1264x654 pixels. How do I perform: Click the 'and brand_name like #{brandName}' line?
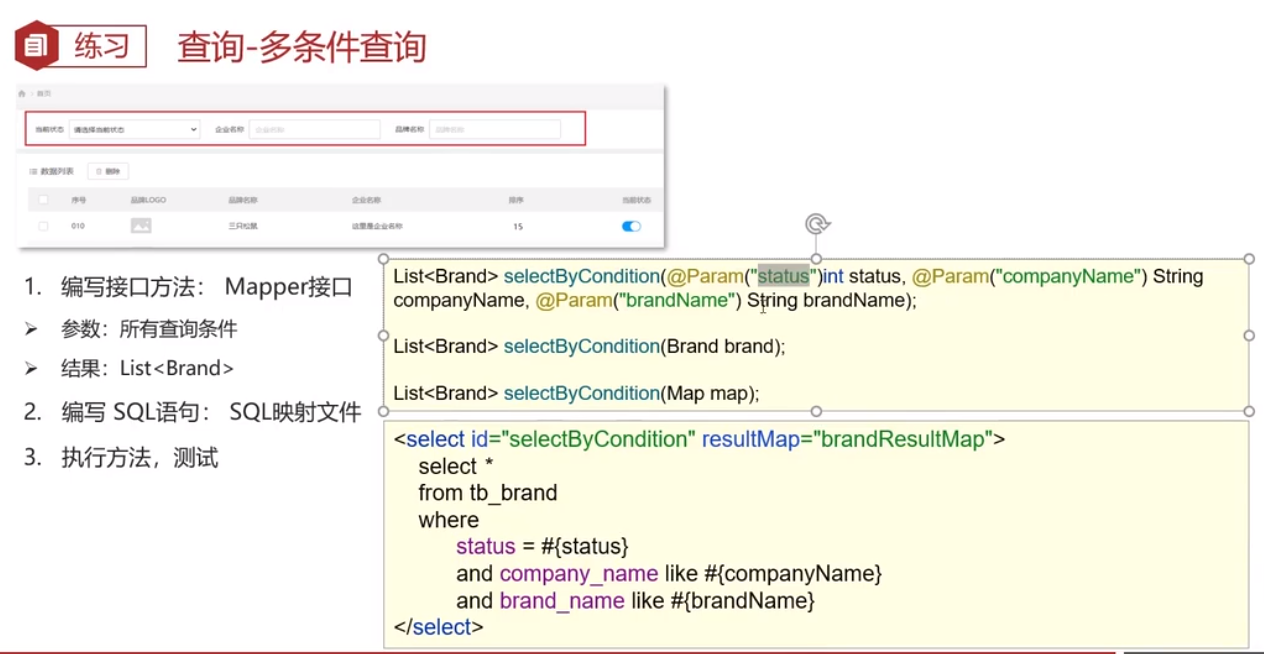636,601
